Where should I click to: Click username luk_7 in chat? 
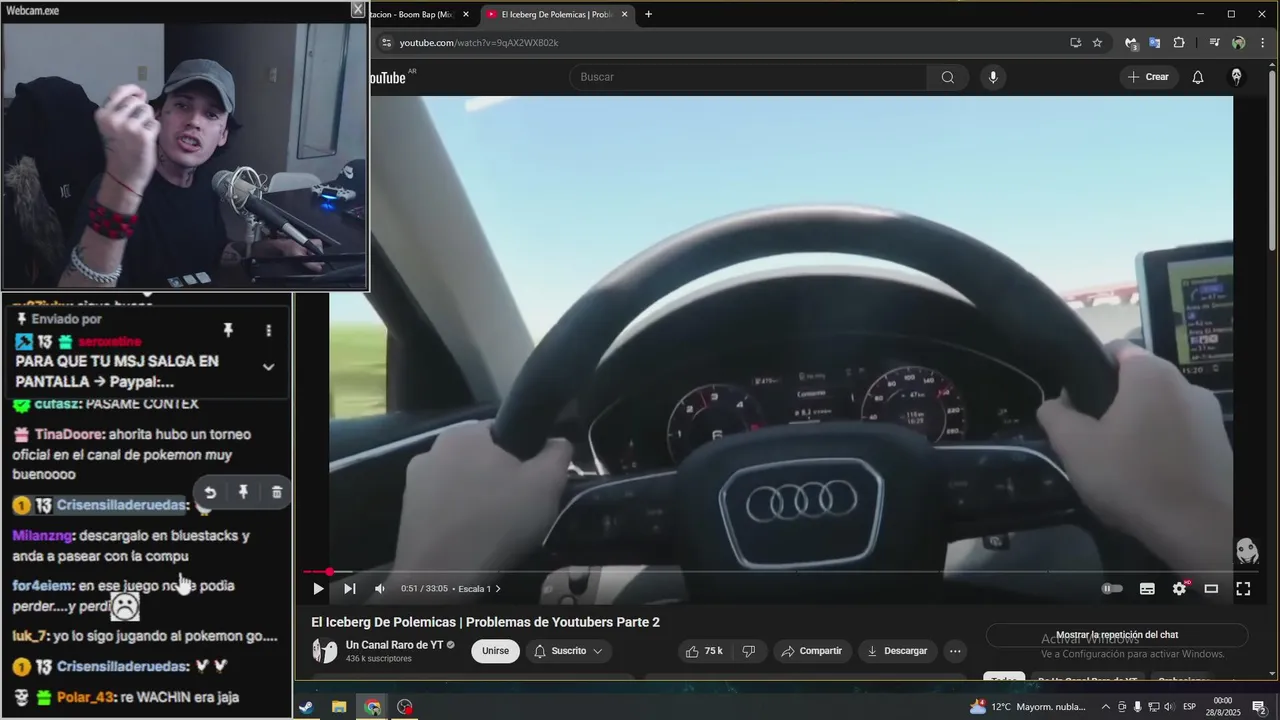click(x=29, y=636)
